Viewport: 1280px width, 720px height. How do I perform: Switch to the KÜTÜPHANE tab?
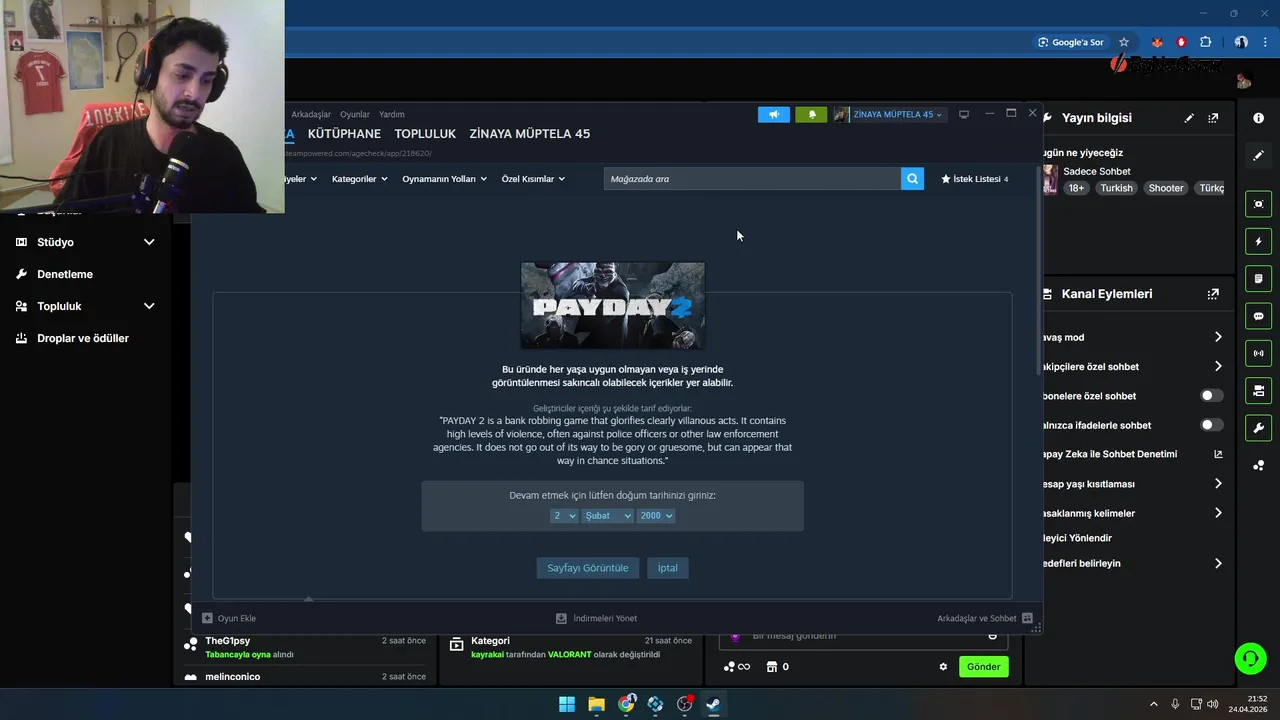click(x=344, y=134)
